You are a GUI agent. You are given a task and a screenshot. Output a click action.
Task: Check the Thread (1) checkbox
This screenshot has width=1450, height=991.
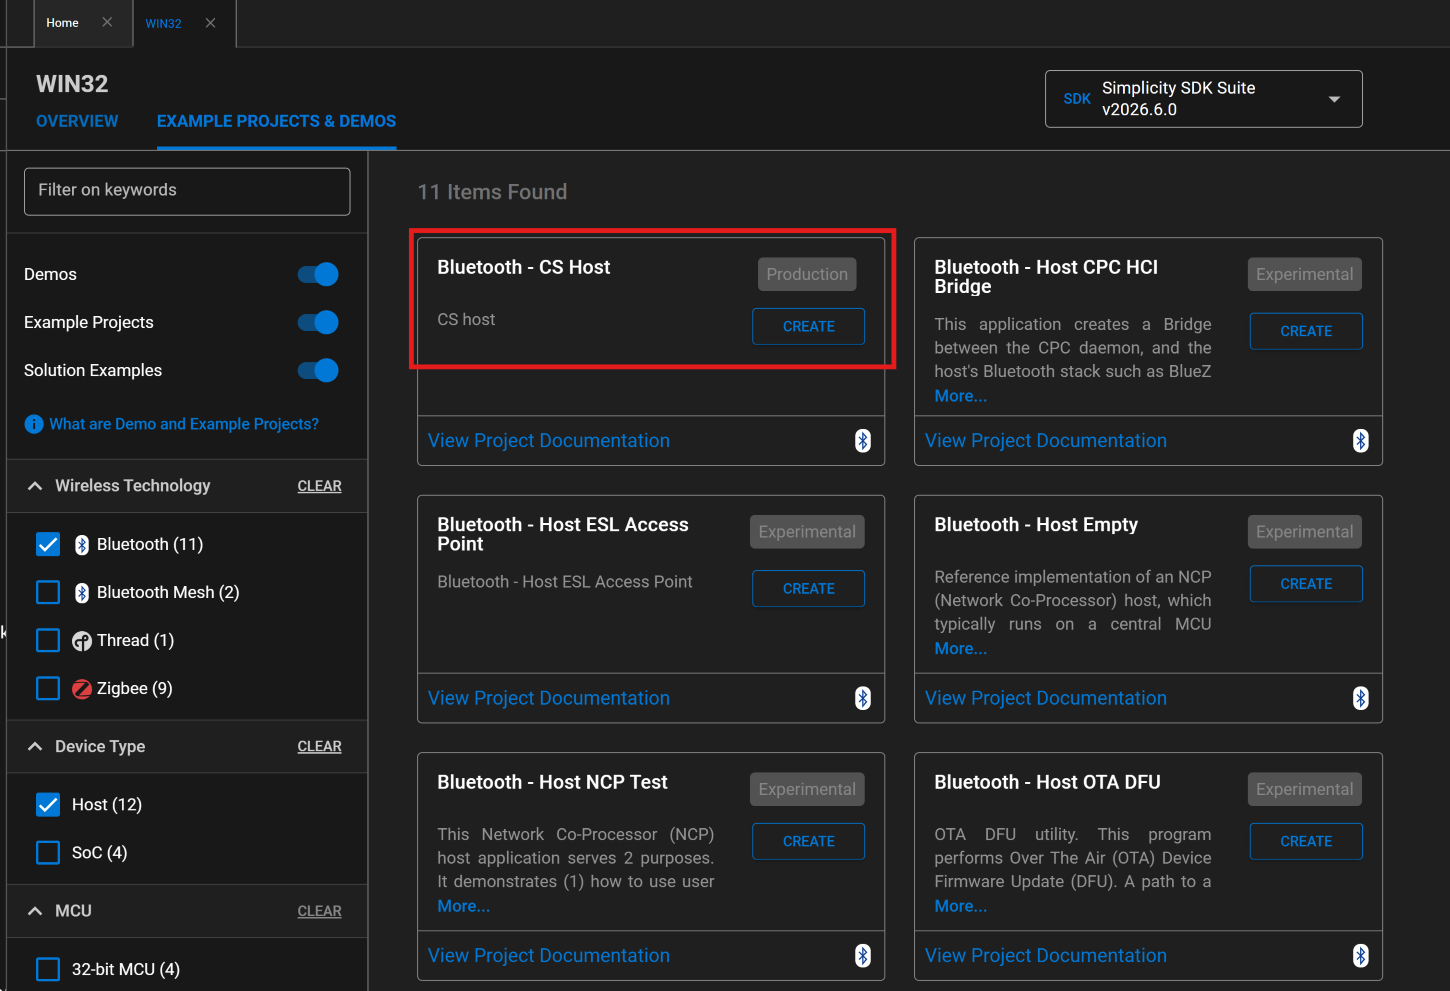pyautogui.click(x=48, y=640)
